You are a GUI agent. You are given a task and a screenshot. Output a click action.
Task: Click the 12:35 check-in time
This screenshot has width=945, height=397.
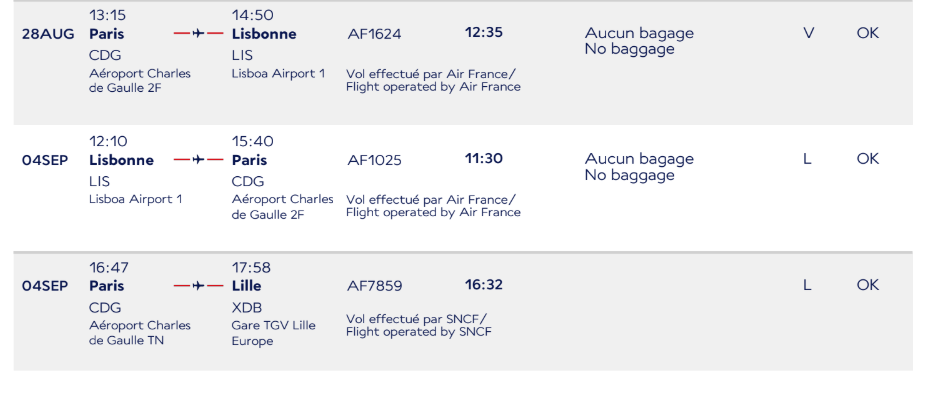[483, 32]
